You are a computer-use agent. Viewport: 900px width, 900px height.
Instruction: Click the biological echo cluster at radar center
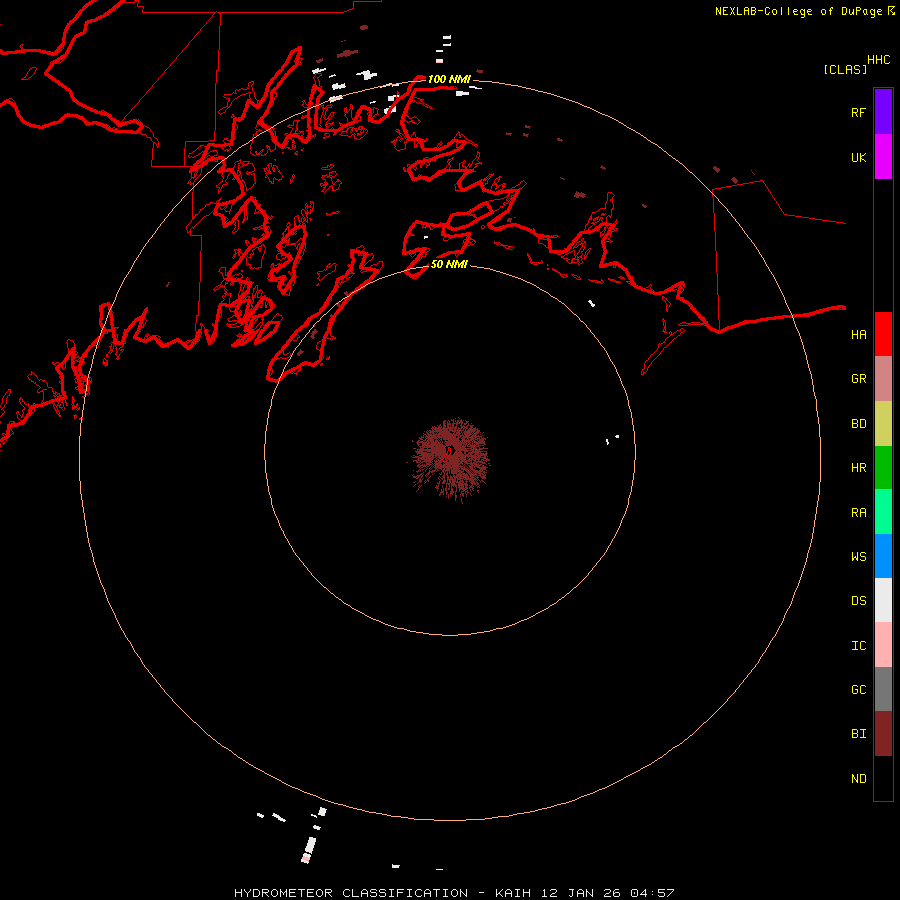[x=451, y=458]
